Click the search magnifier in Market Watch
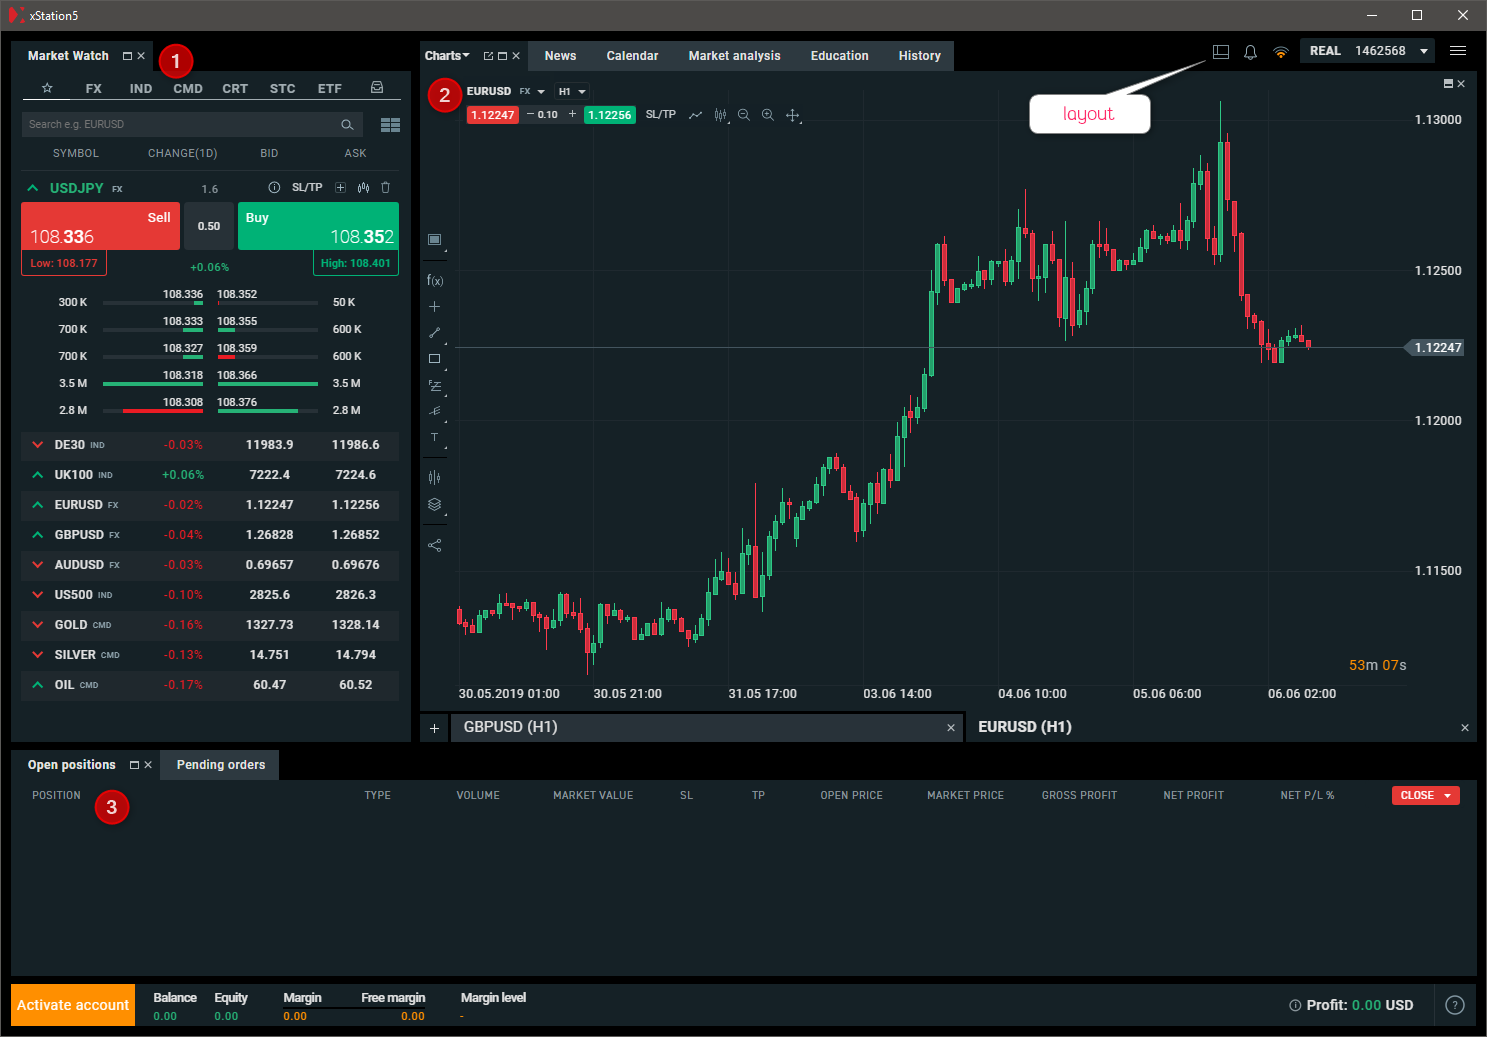The width and height of the screenshot is (1487, 1037). (347, 125)
